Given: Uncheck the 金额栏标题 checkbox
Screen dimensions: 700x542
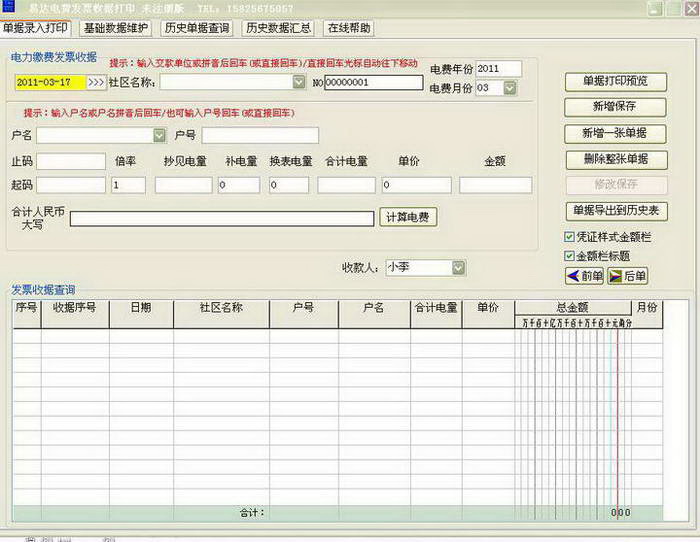Looking at the screenshot, I should 569,256.
